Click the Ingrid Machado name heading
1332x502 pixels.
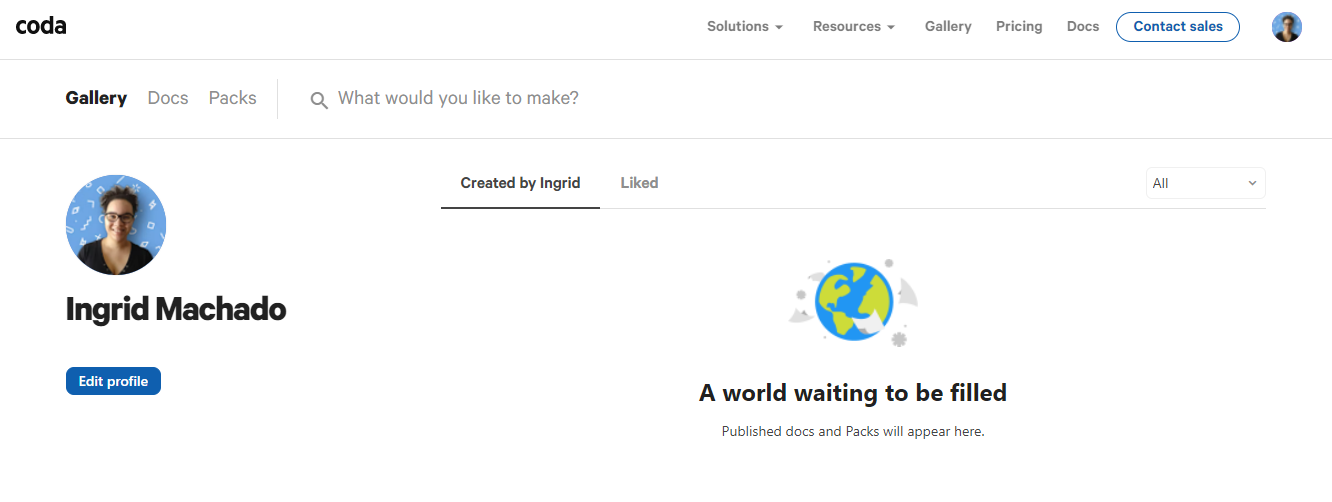pos(176,310)
